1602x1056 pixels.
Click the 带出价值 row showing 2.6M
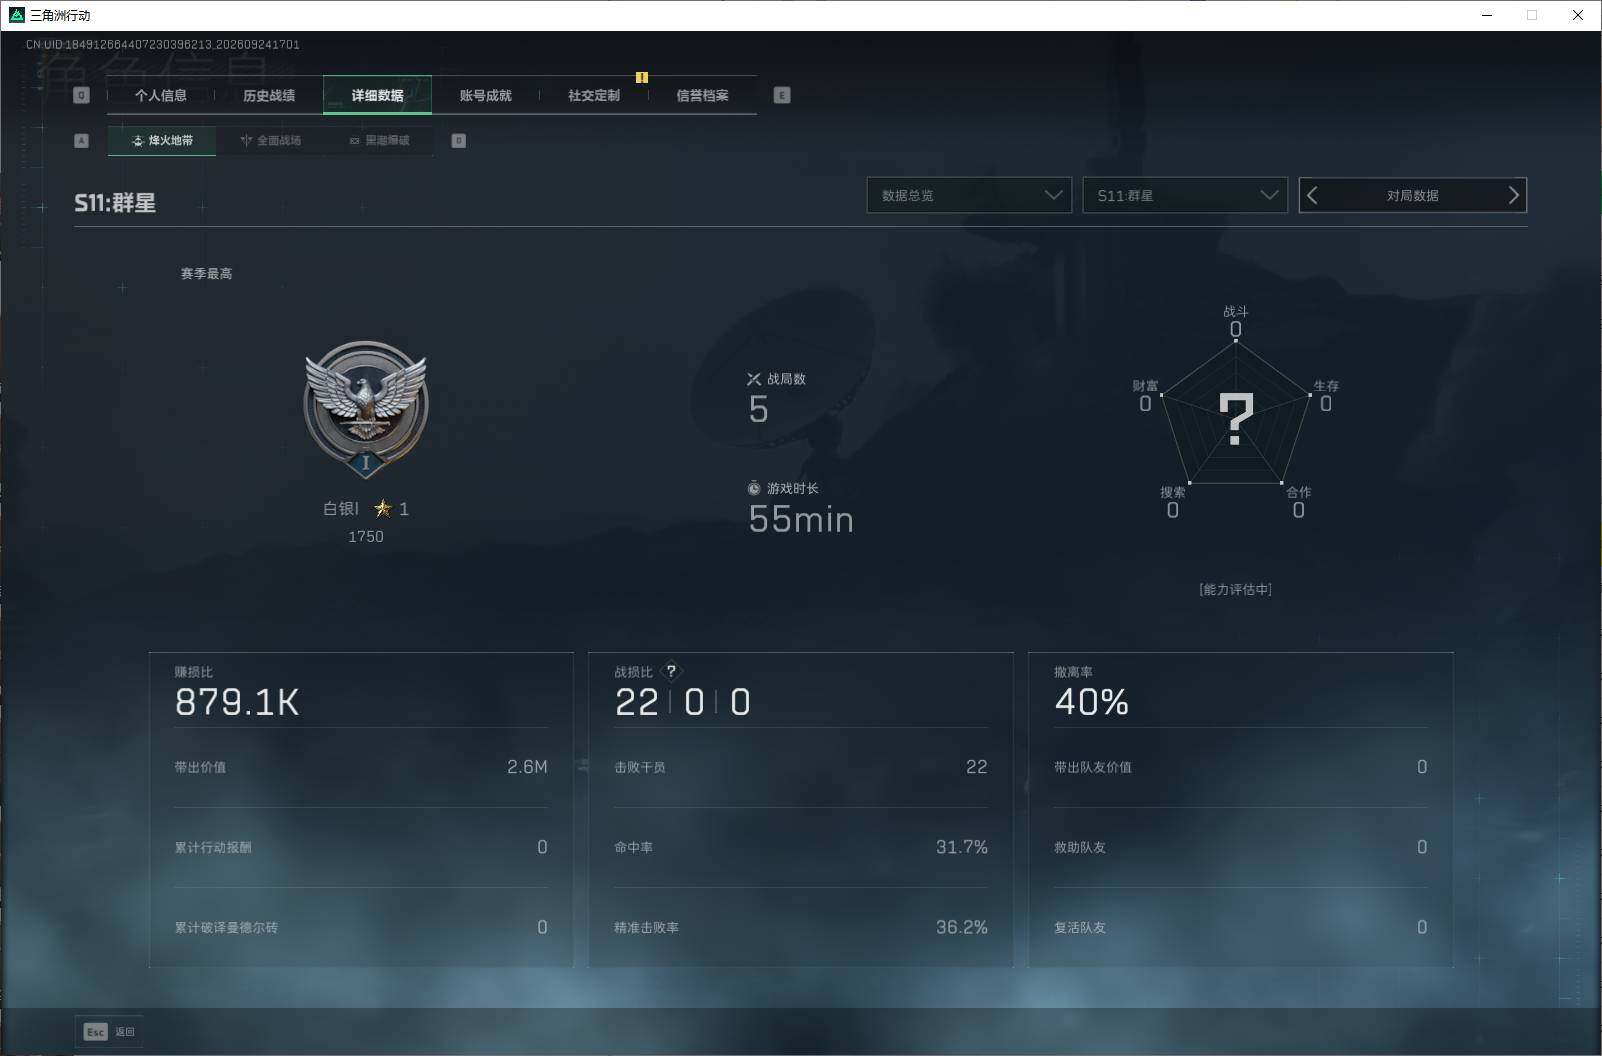pyautogui.click(x=361, y=767)
